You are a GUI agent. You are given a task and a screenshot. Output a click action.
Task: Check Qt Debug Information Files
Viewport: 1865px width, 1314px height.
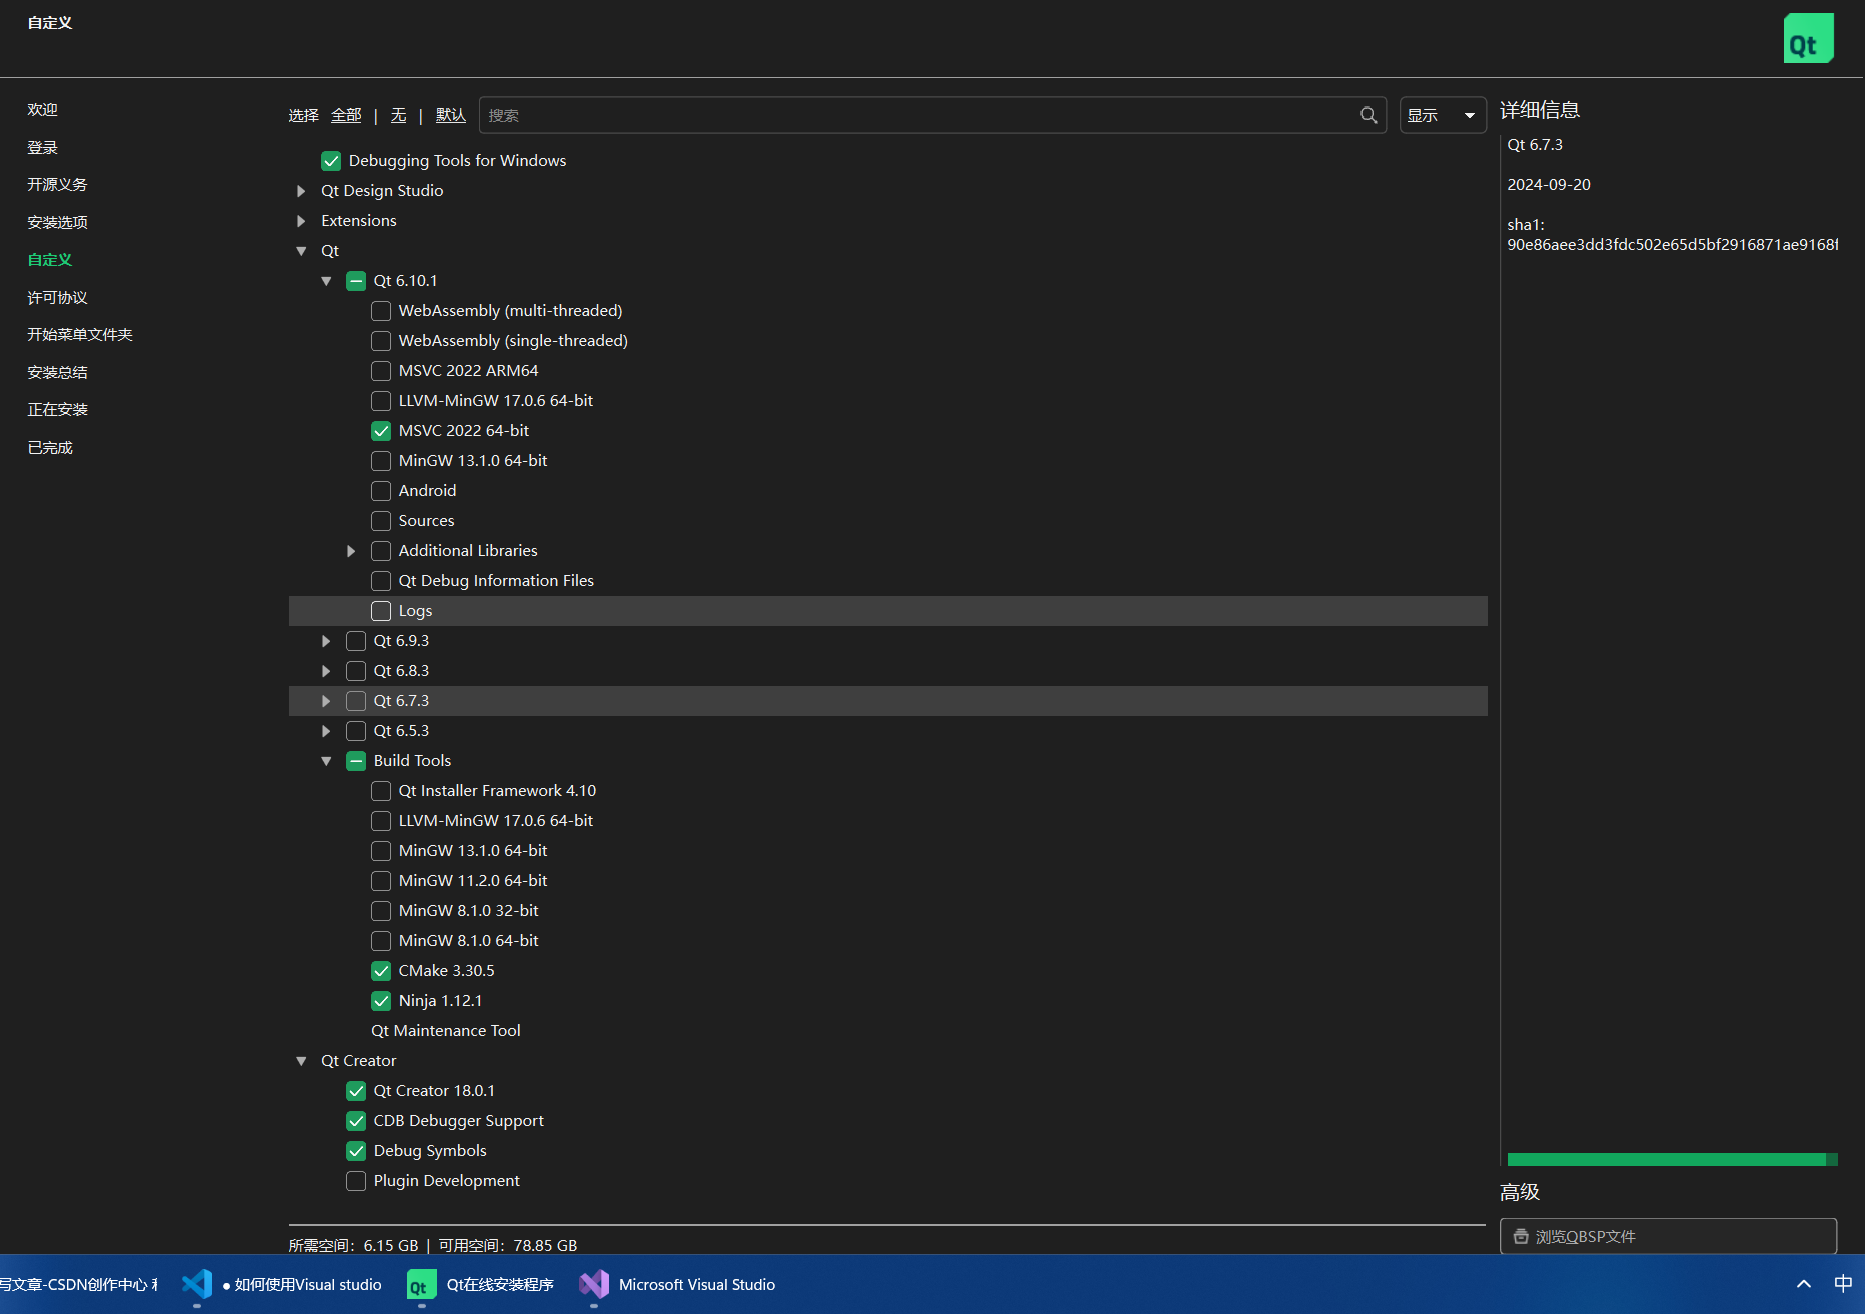[x=381, y=581]
